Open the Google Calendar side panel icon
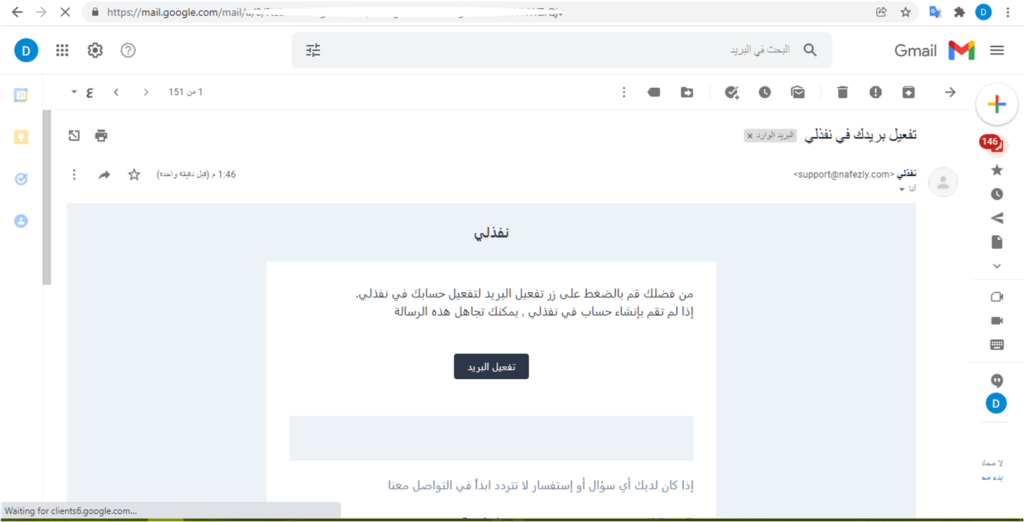Viewport: 1024px width, 522px height. tap(21, 95)
